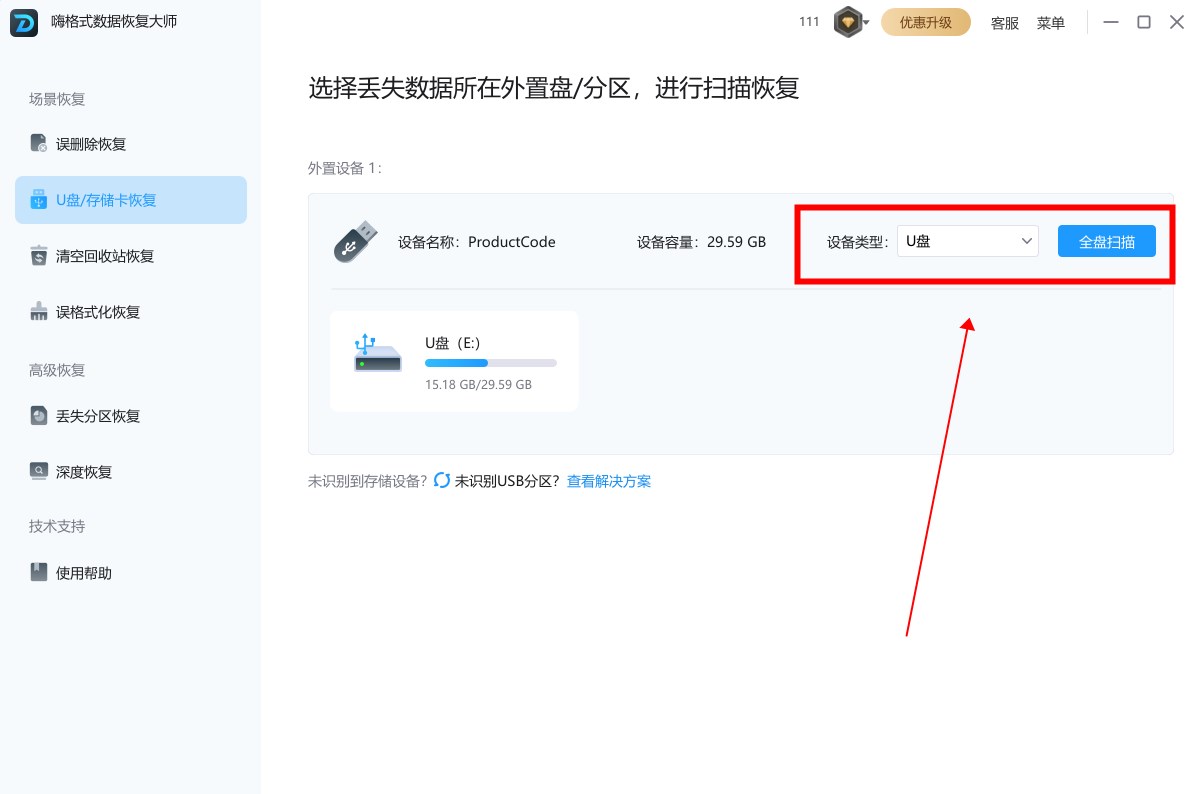Click the 丢失分区恢复 icon
Screen dimensions: 1203x794
point(38,416)
